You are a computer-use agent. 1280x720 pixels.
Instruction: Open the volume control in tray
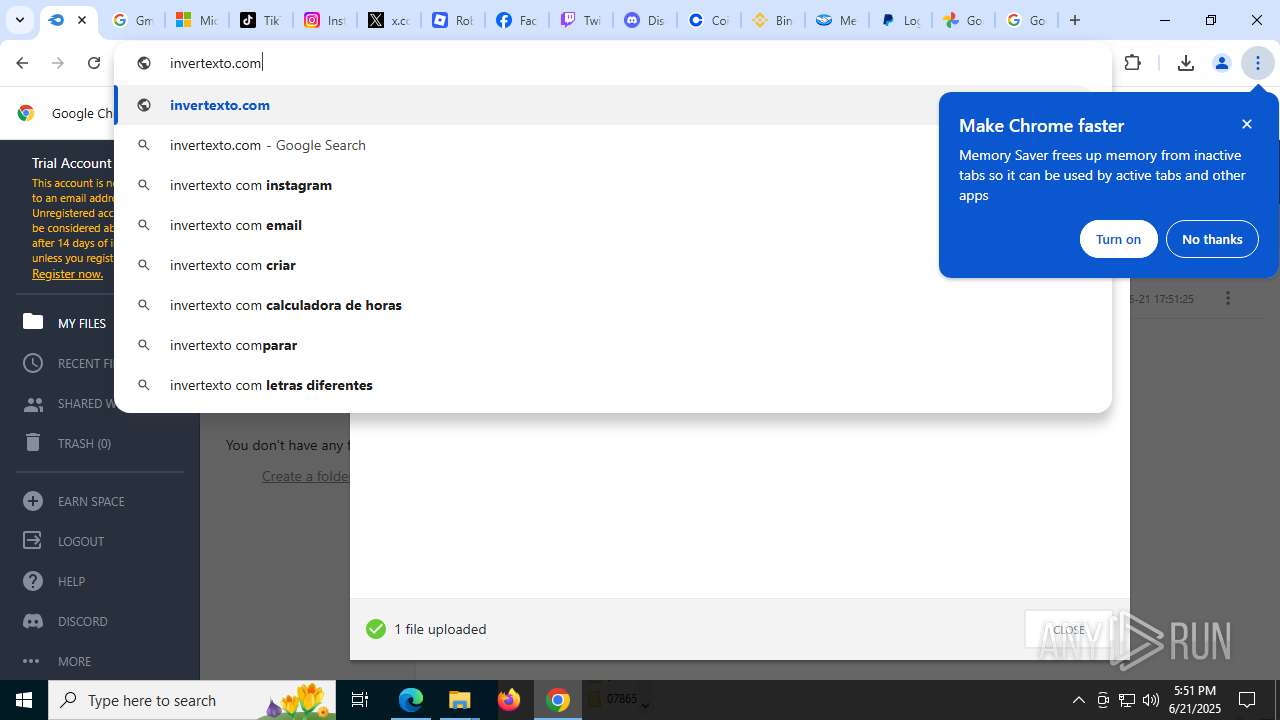[1151, 700]
